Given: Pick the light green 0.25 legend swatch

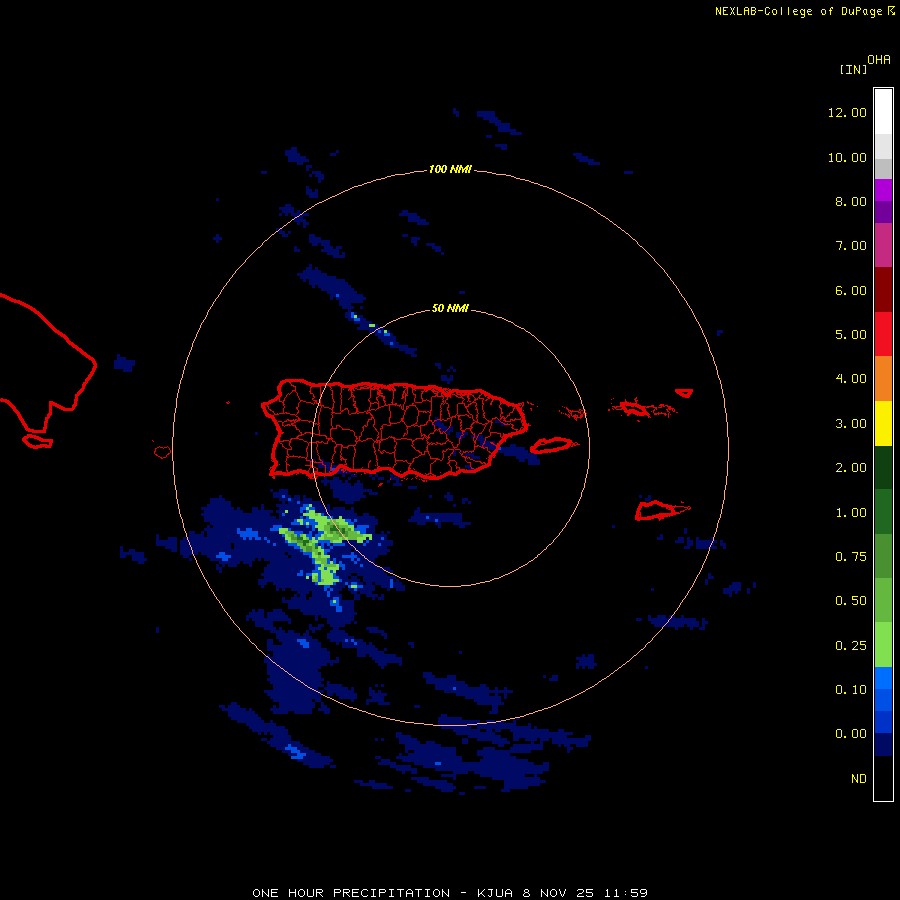Looking at the screenshot, I should (x=883, y=645).
